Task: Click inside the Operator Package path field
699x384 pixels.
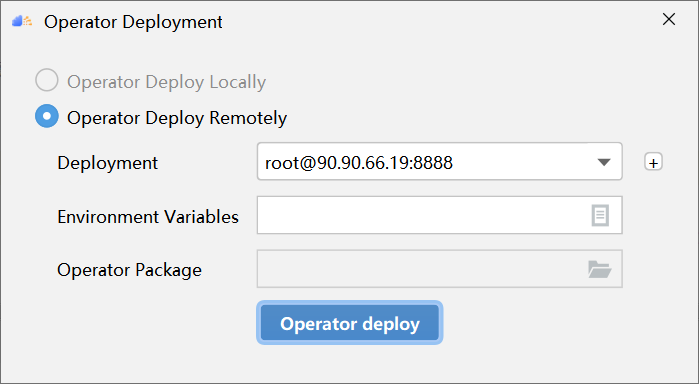Action: [x=440, y=268]
